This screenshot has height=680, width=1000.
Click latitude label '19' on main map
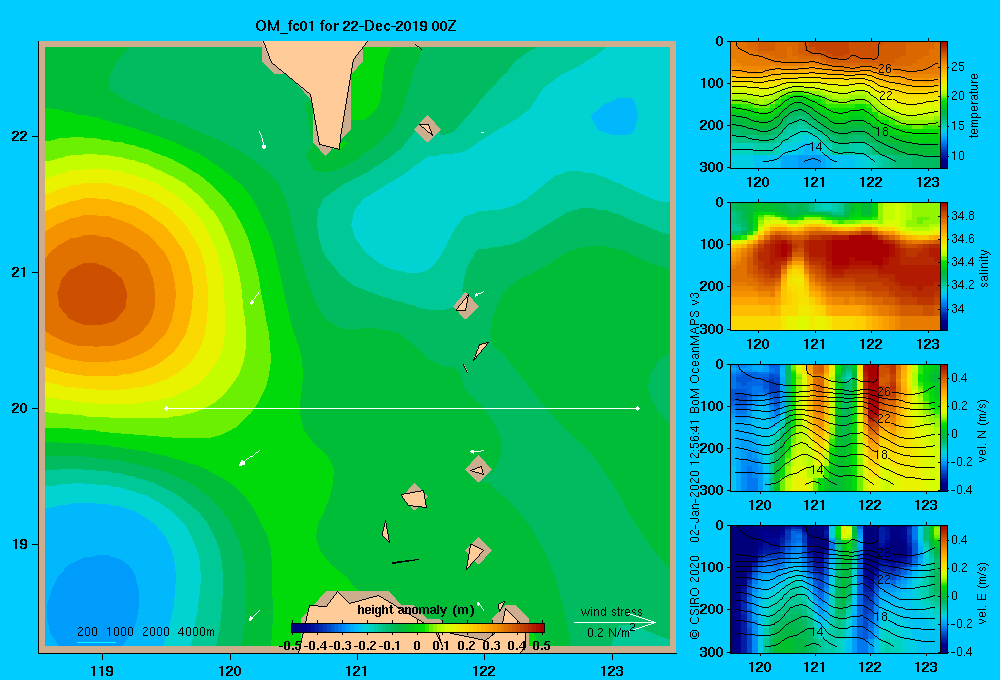coord(20,544)
